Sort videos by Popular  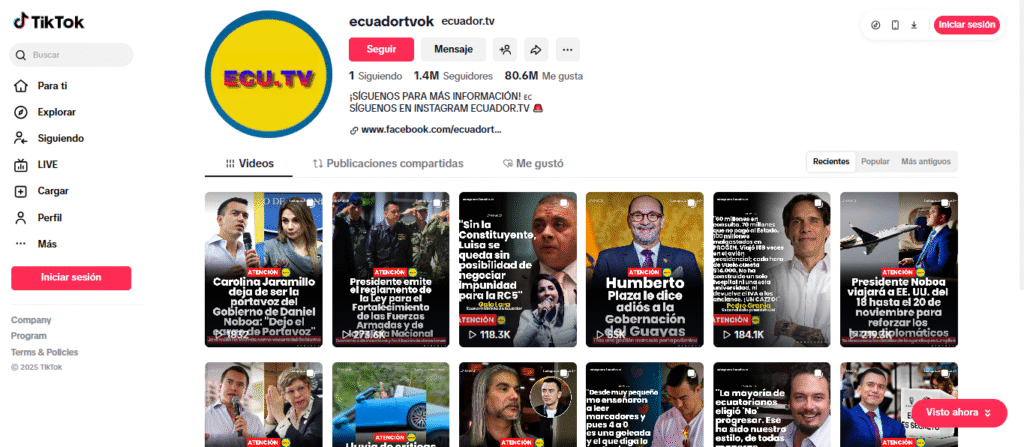[x=875, y=161]
